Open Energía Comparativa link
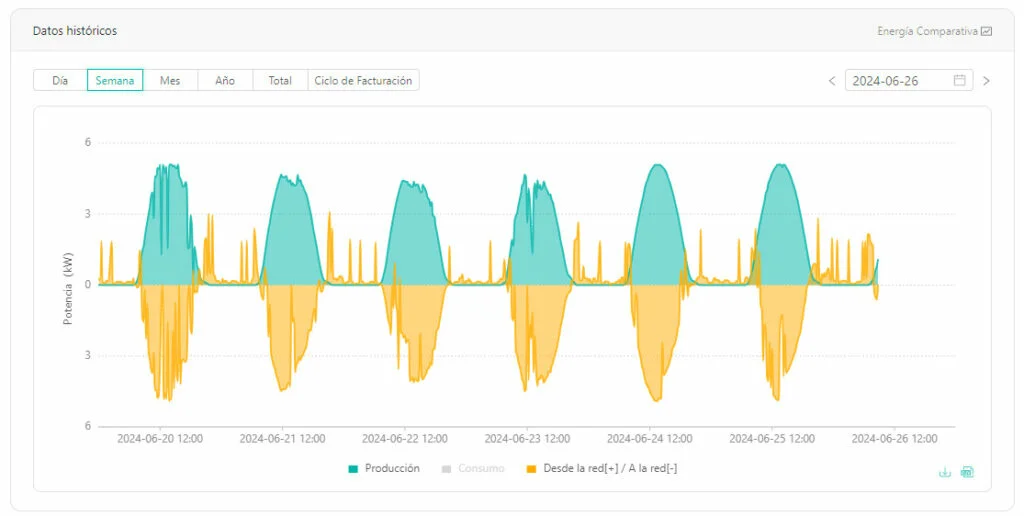The height and width of the screenshot is (516, 1024). click(x=927, y=31)
